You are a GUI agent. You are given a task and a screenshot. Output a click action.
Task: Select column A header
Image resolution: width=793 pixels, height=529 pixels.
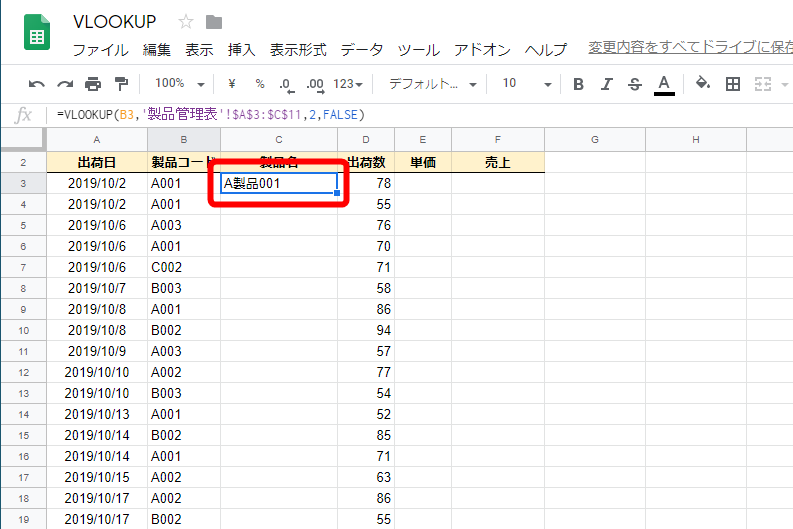tap(97, 140)
